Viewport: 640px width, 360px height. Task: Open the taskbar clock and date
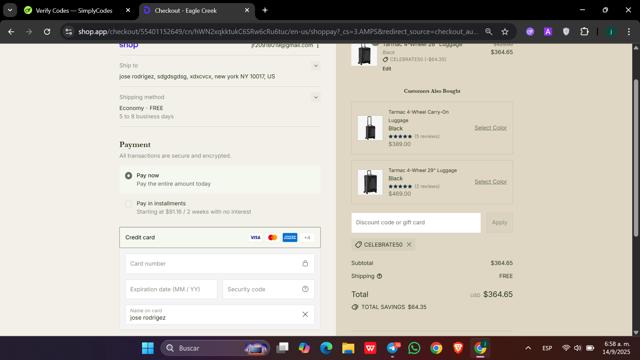(x=616, y=348)
